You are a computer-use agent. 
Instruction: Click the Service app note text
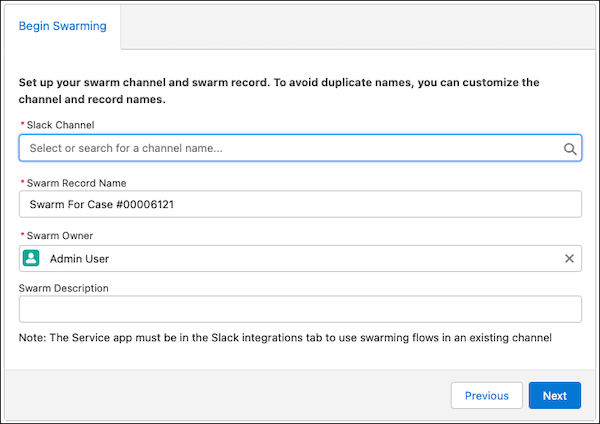[x=285, y=338]
